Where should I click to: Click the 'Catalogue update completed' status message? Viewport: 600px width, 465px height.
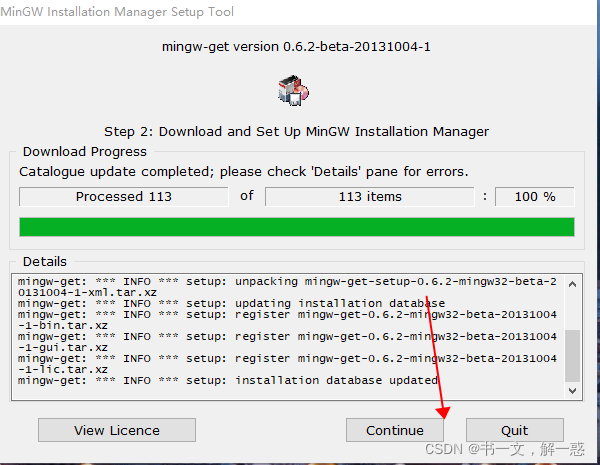[x=243, y=172]
